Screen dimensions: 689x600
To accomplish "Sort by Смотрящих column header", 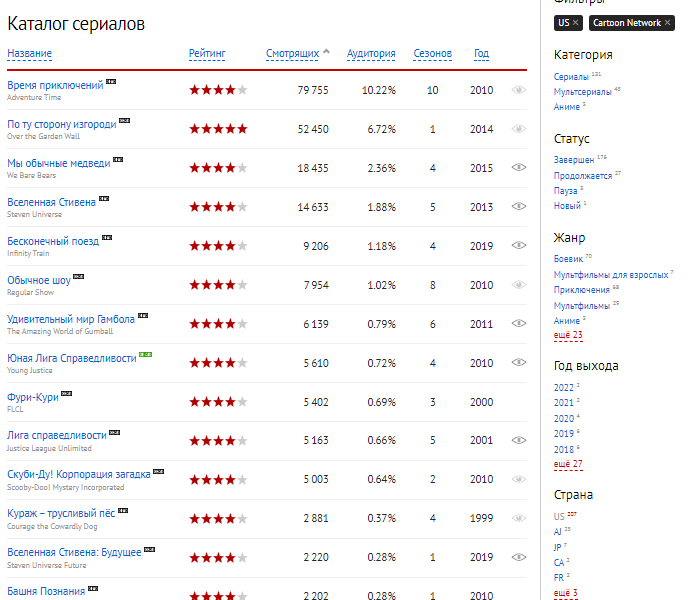I will (x=293, y=54).
